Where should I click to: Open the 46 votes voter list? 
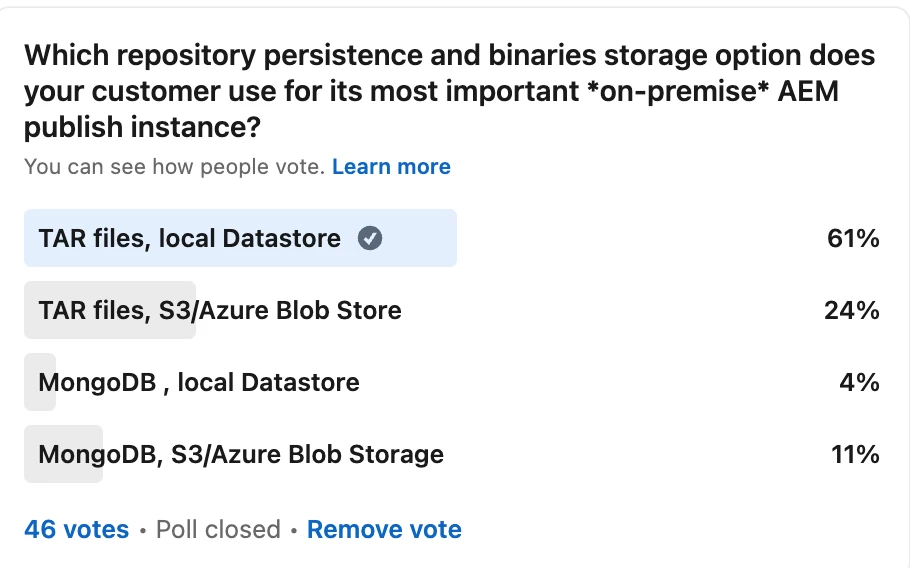(x=77, y=530)
